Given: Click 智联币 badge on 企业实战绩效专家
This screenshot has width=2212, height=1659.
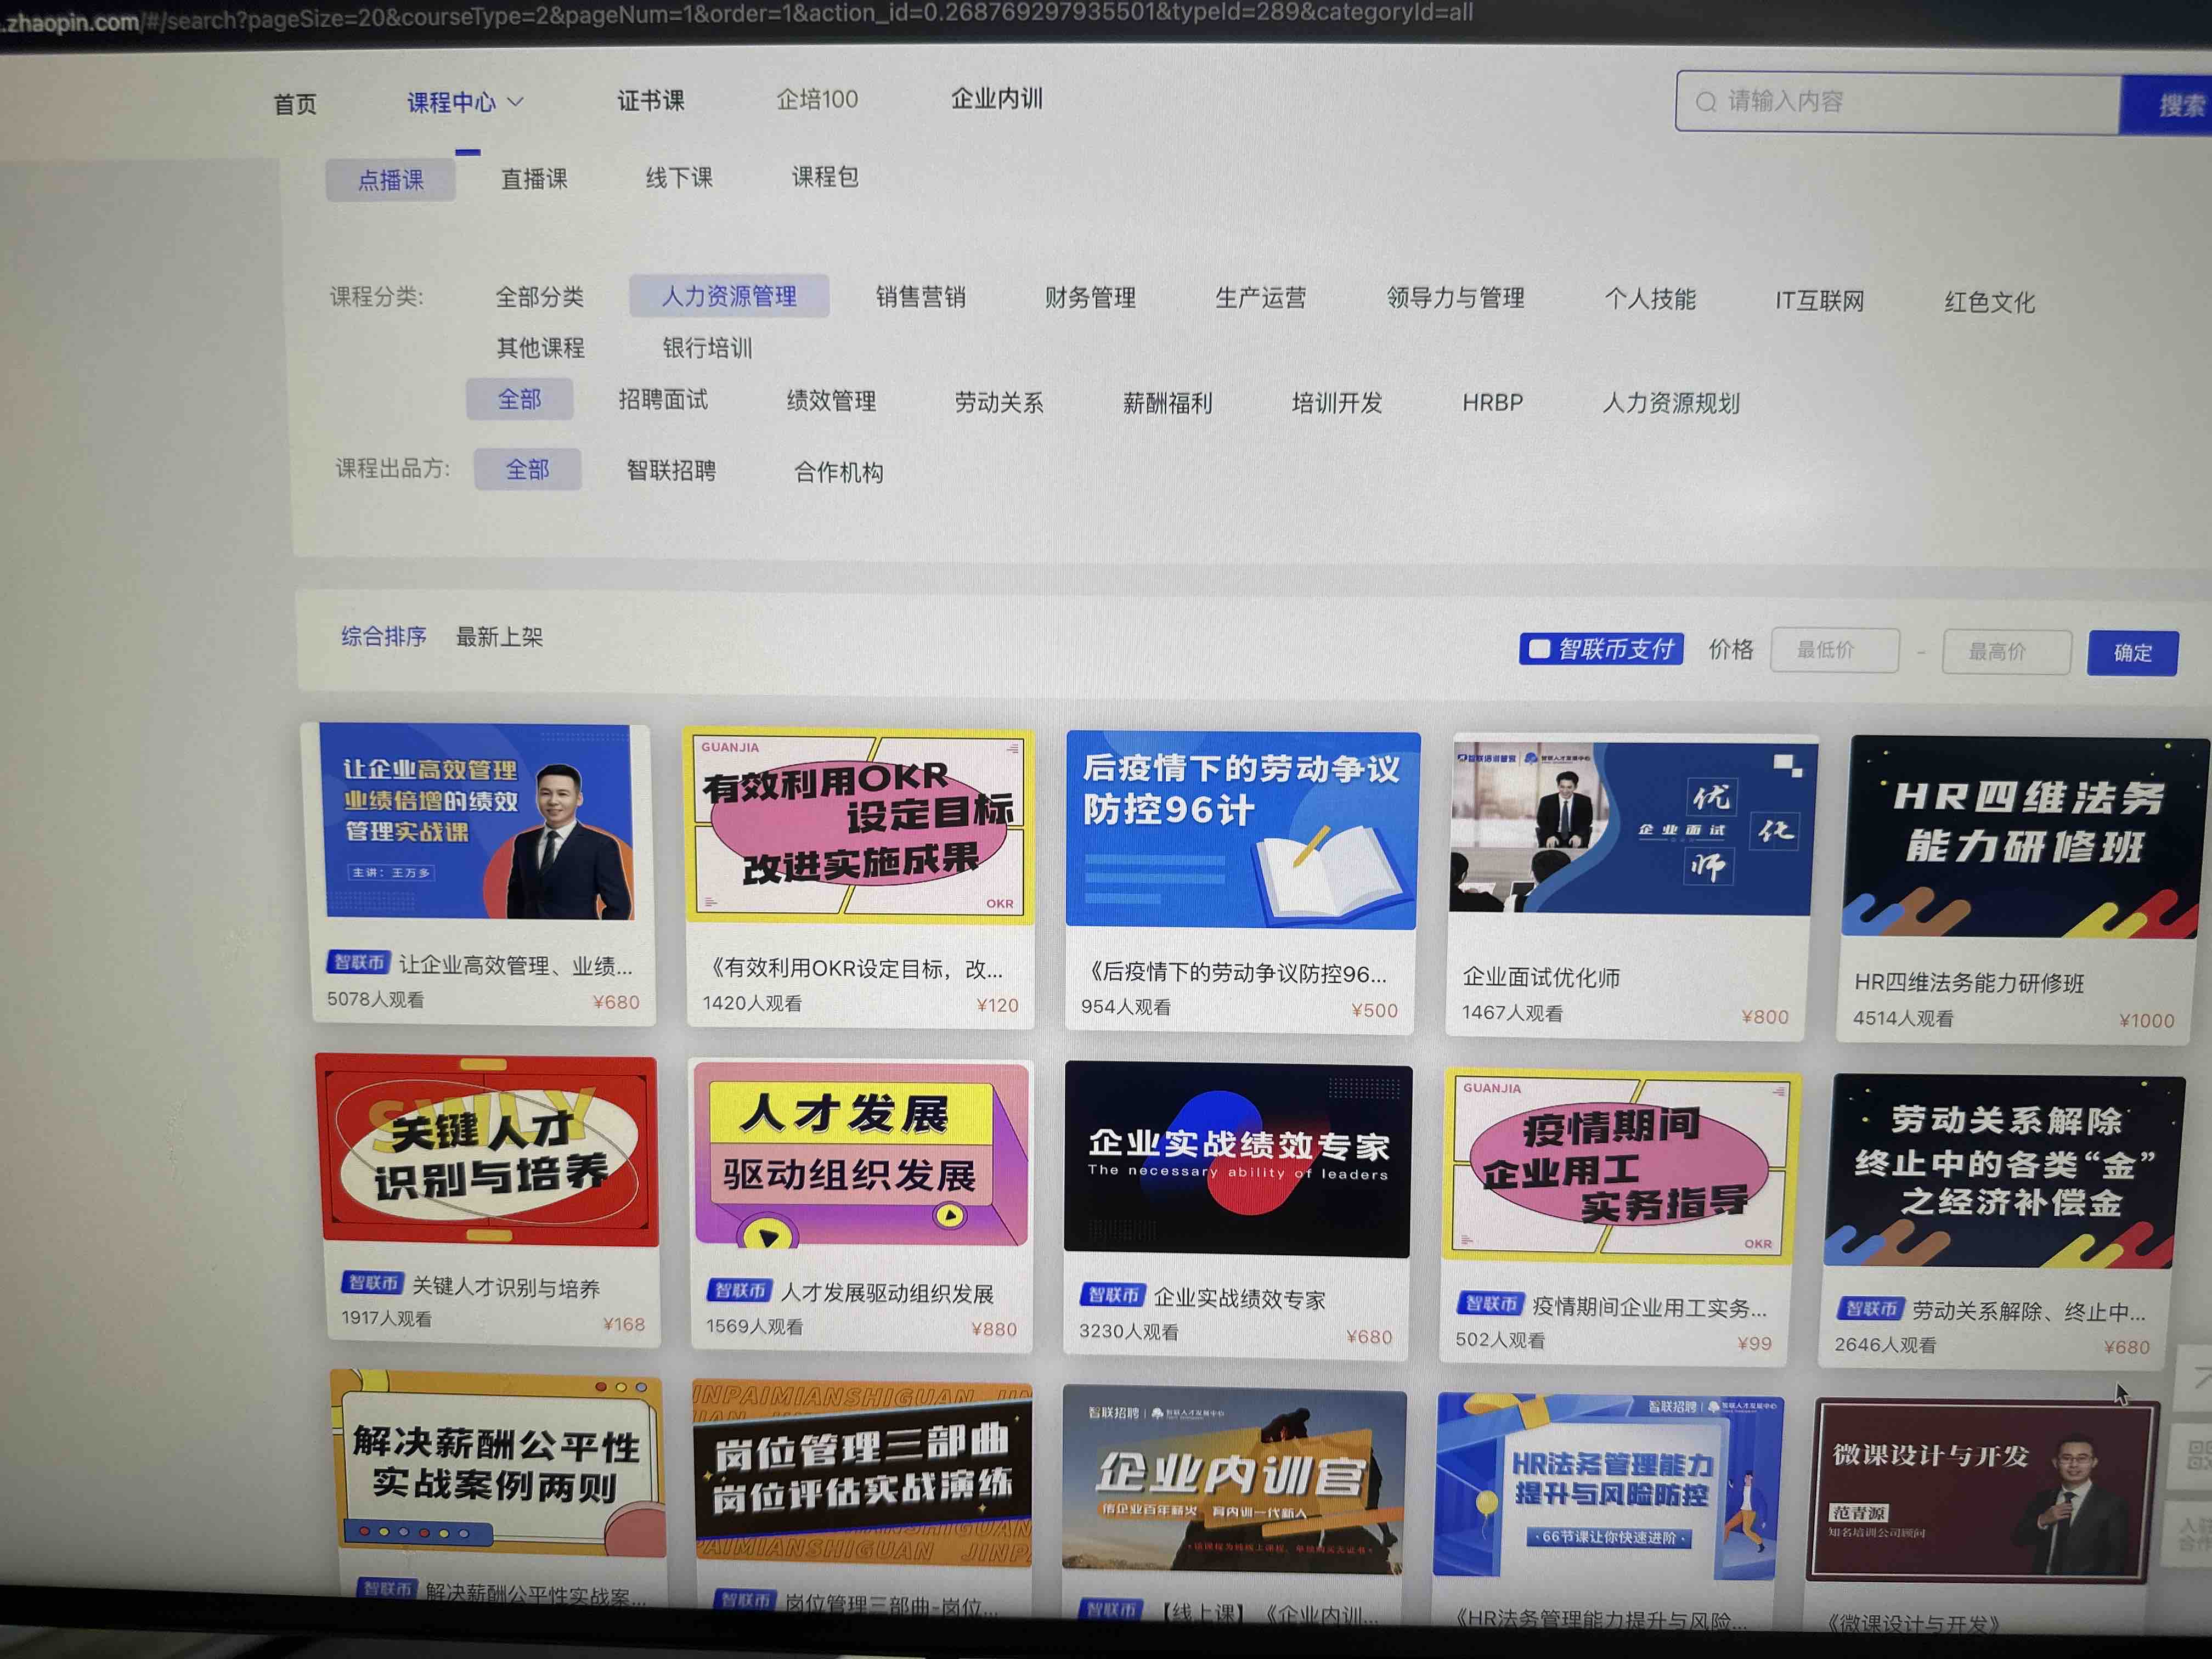Looking at the screenshot, I should point(1112,1295).
